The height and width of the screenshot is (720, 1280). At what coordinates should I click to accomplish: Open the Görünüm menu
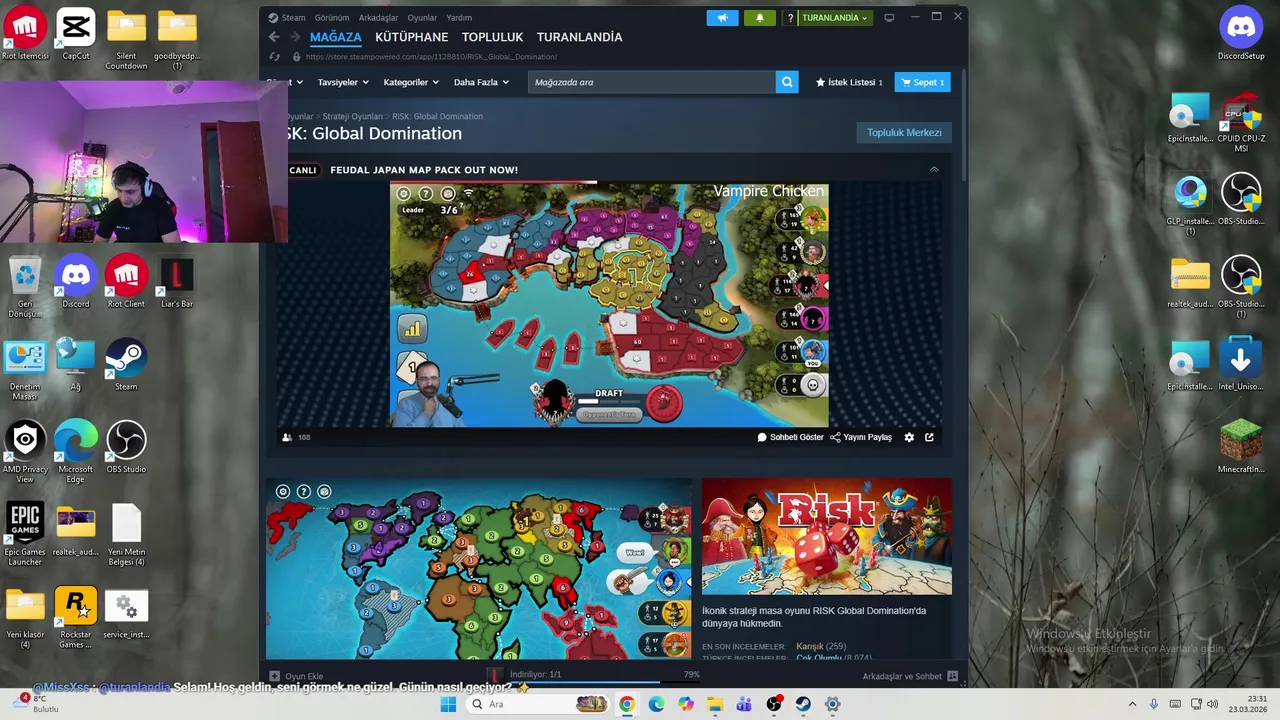tap(332, 17)
